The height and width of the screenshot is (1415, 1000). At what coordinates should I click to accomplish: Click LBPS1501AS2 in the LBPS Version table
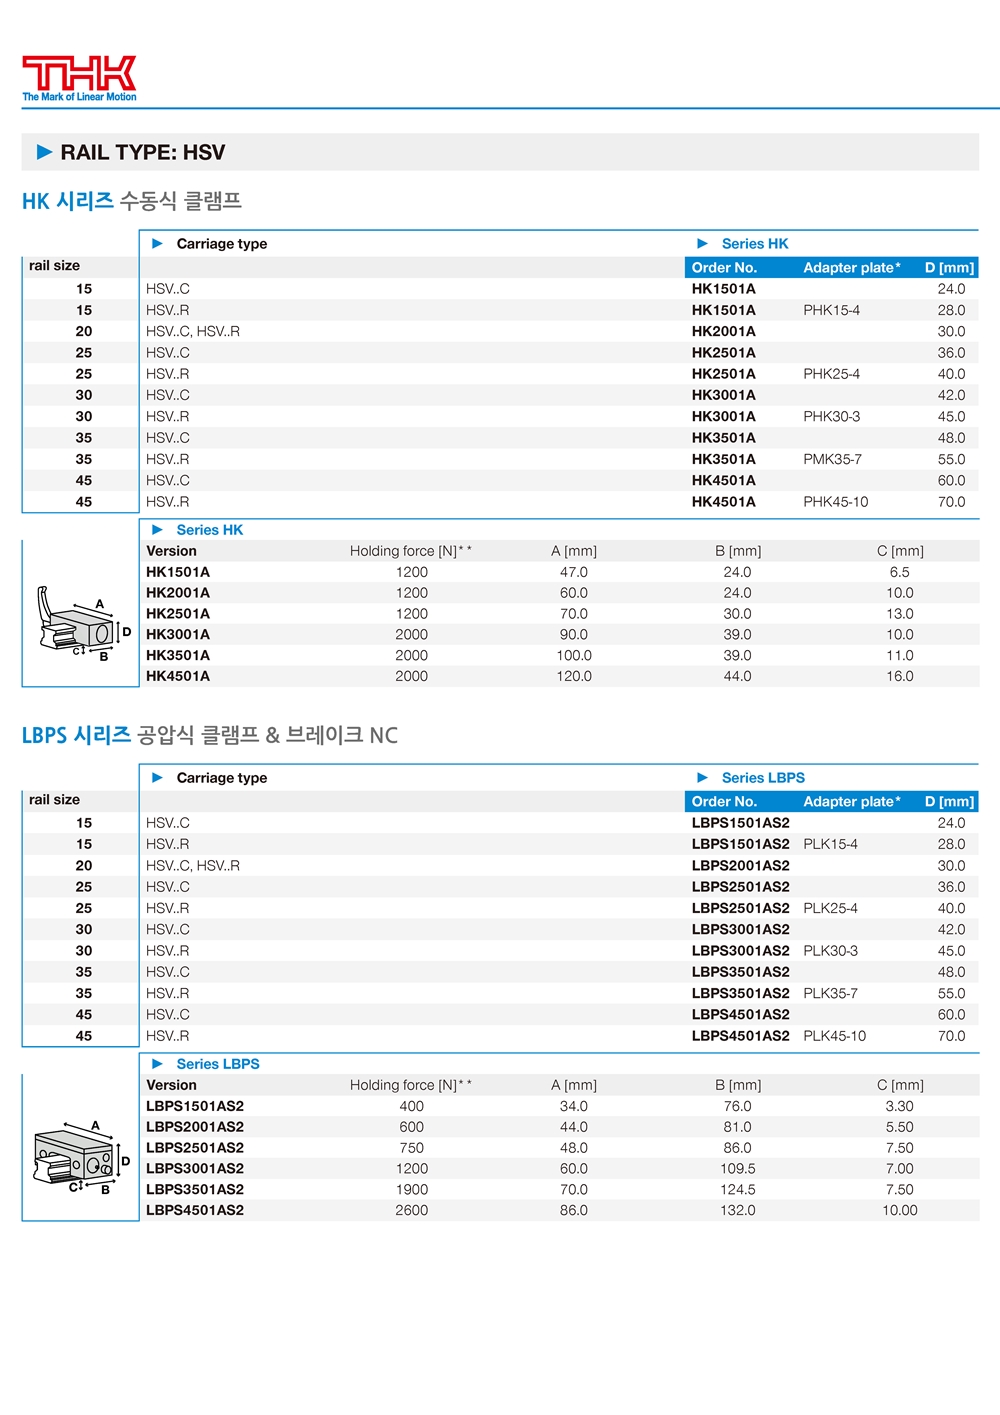coord(195,1106)
